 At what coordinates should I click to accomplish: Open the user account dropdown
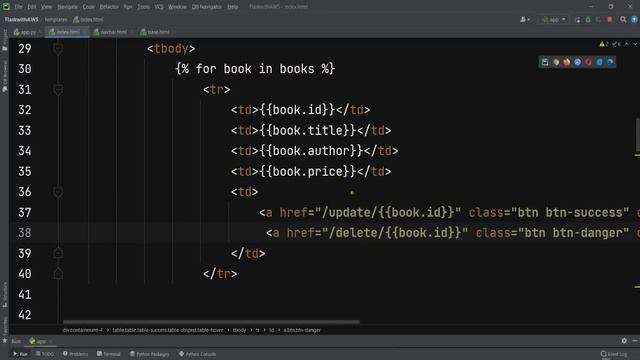(x=525, y=20)
